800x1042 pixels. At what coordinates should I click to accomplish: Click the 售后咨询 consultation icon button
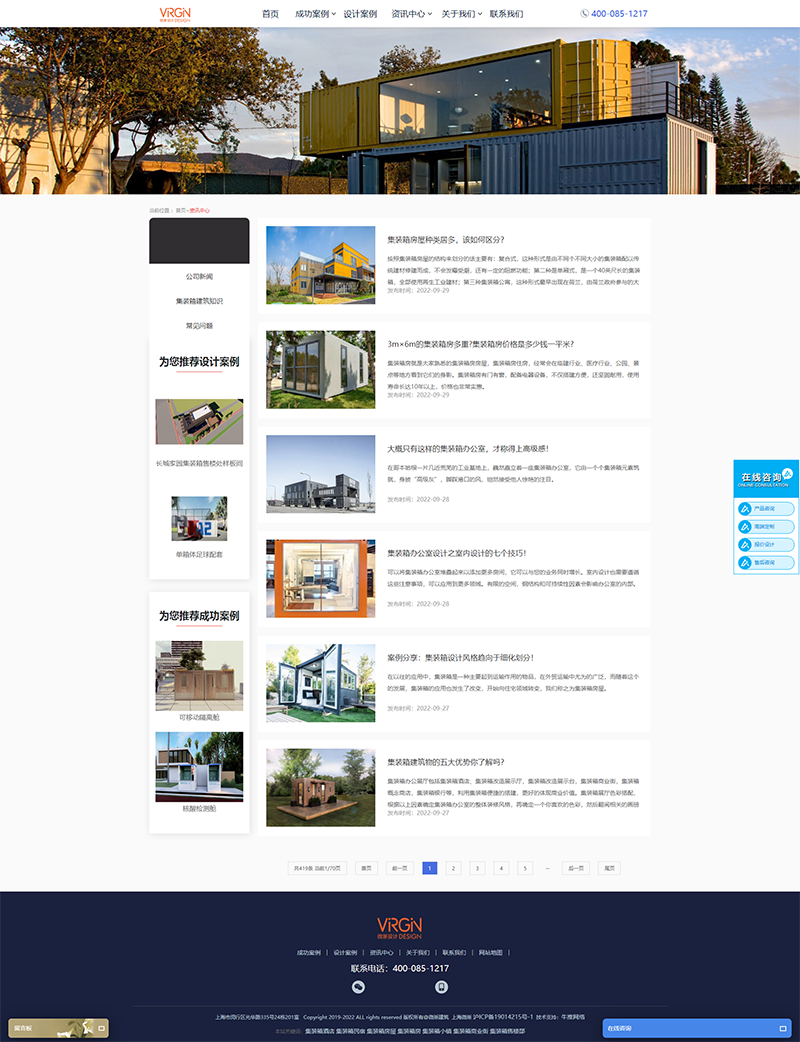point(745,563)
